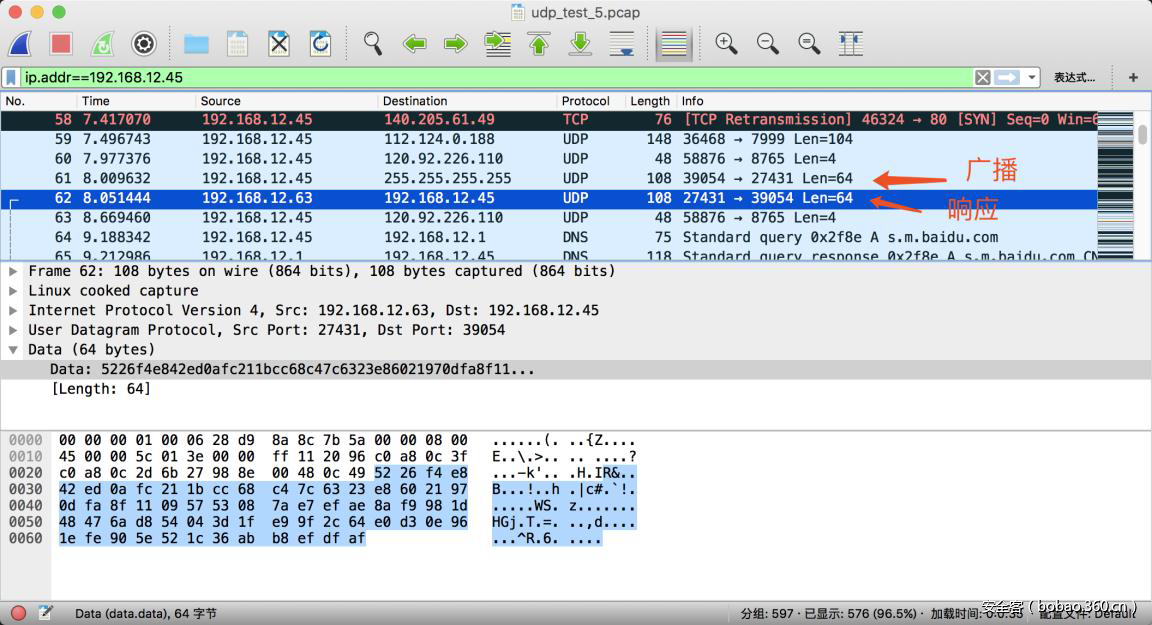
Task: Stop the running capture
Action: 61,44
